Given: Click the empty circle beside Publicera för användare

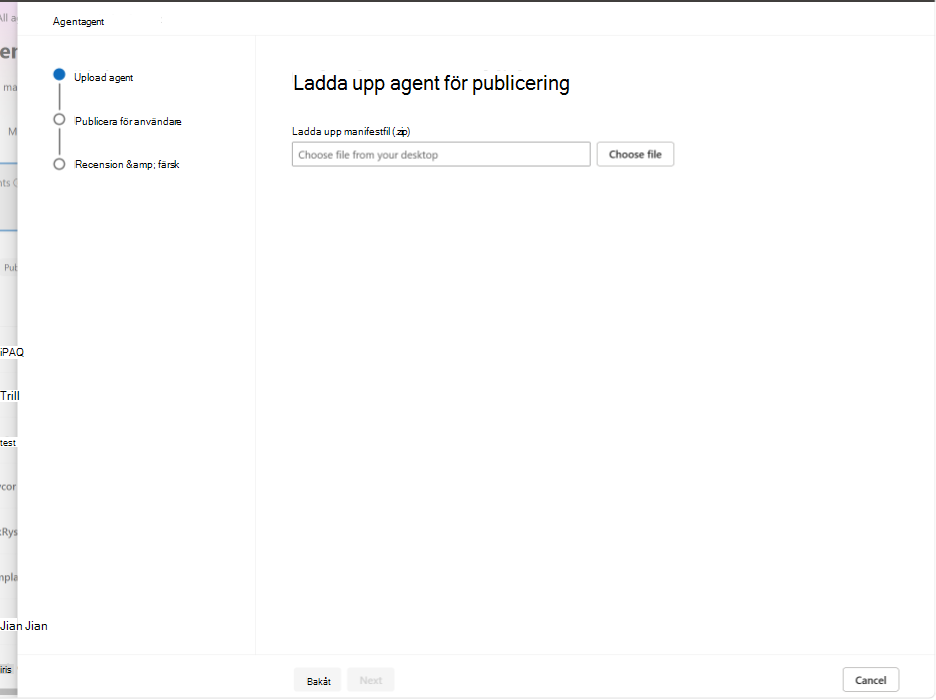Looking at the screenshot, I should click(x=59, y=119).
